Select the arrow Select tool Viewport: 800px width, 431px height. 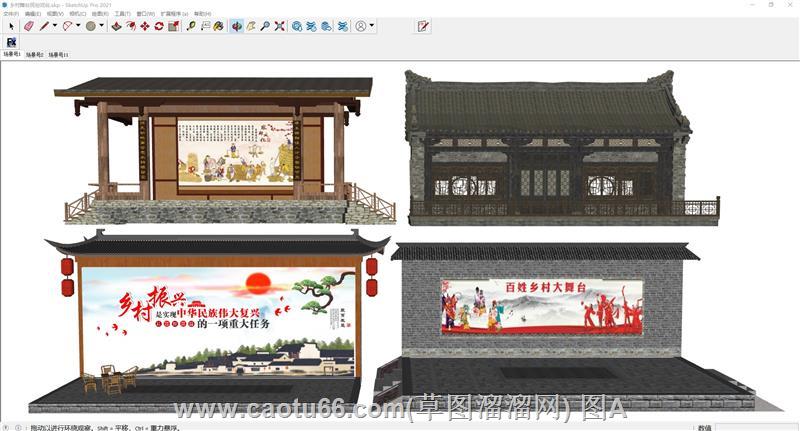coord(11,26)
